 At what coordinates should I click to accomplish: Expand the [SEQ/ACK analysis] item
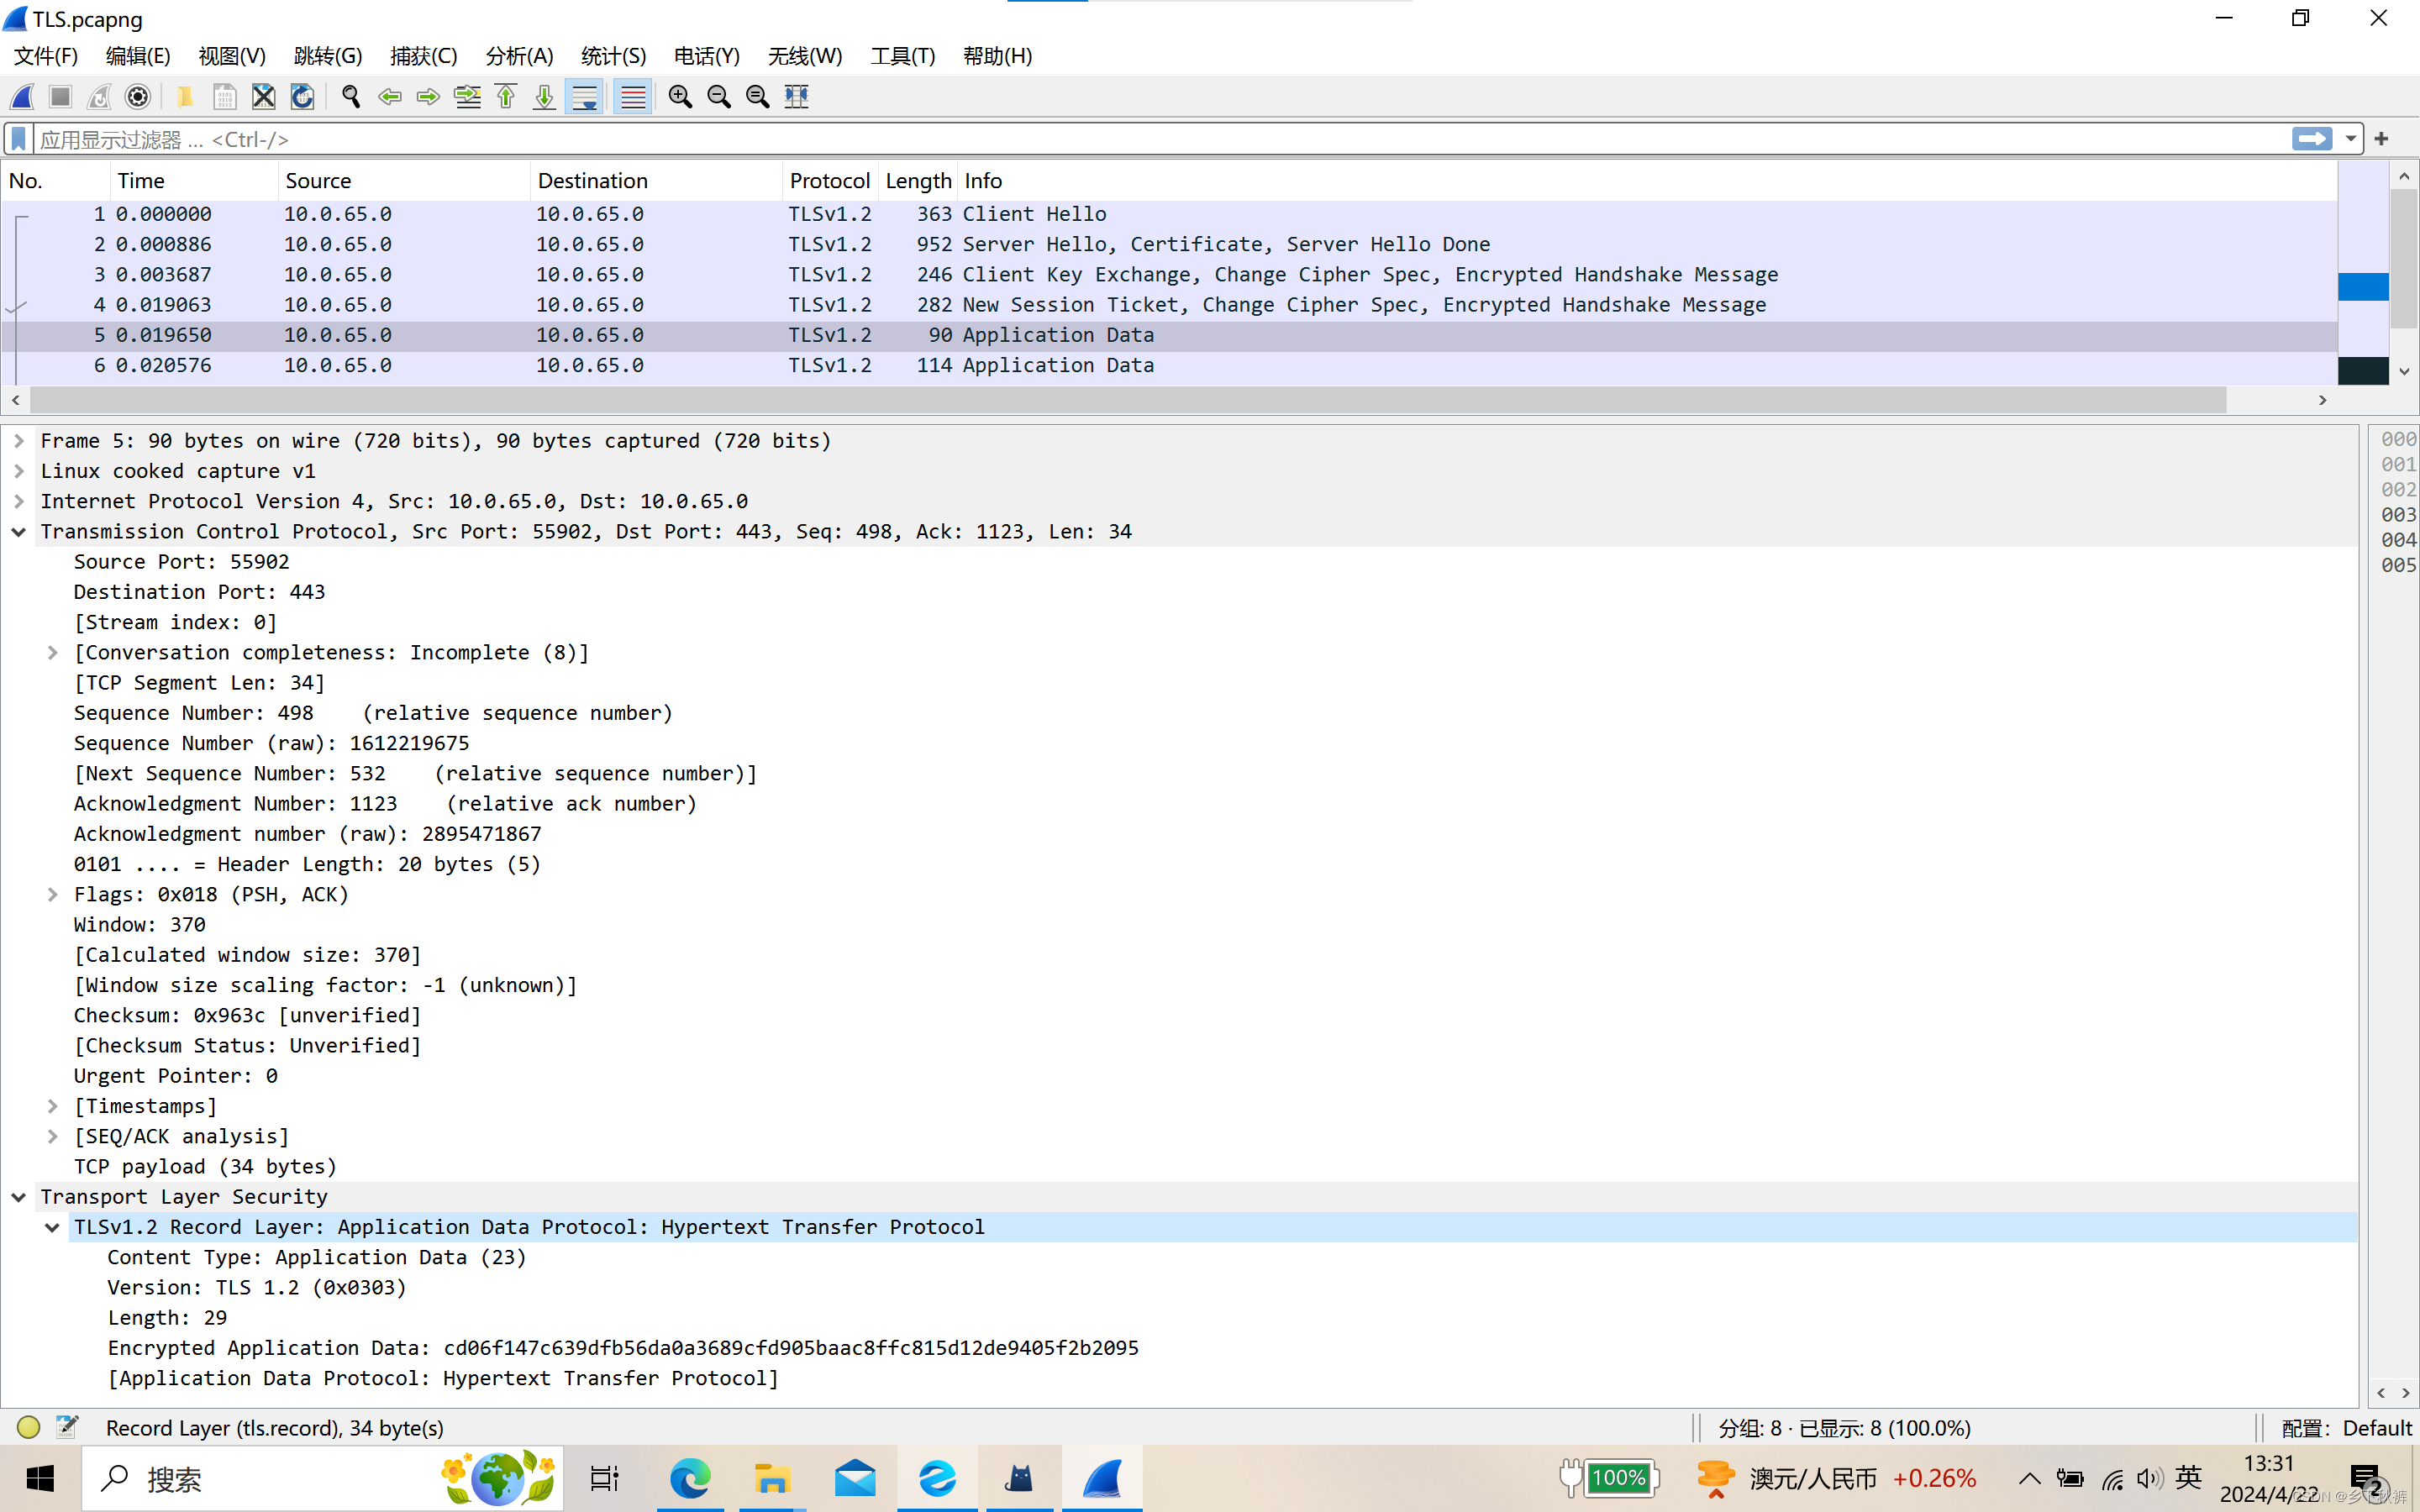[x=52, y=1137]
